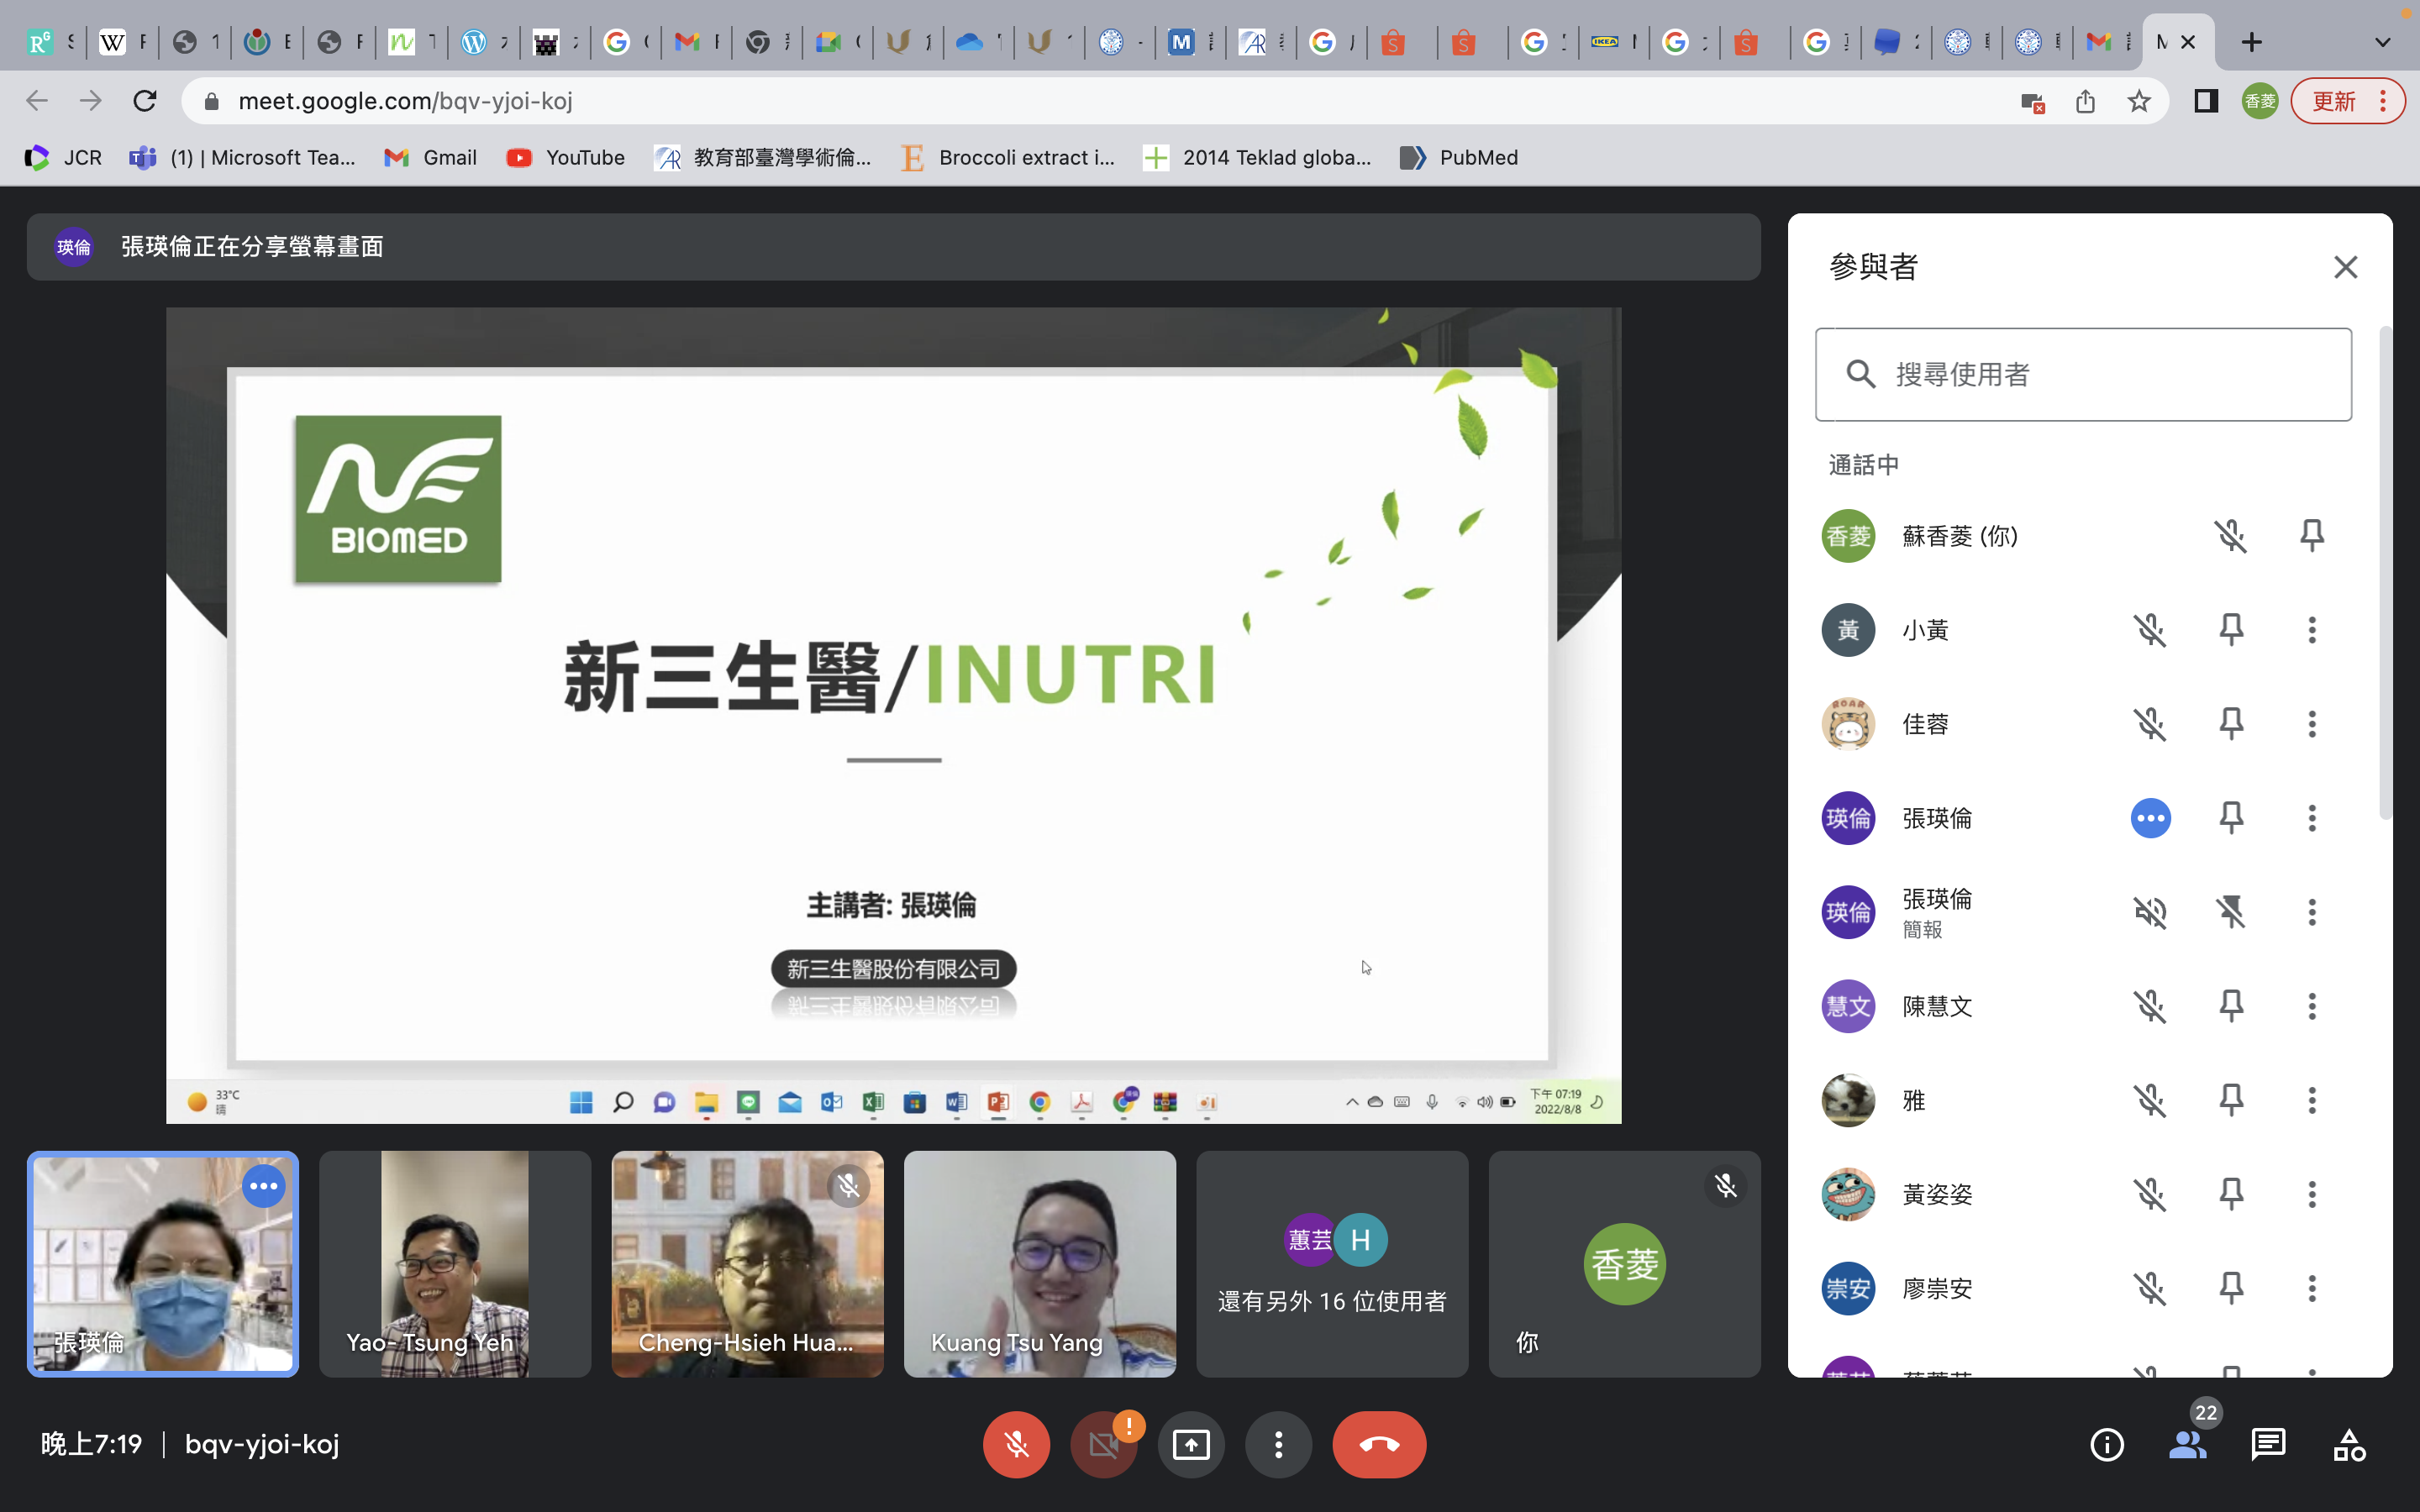Pin participant 陳慧文
Screen dimensions: 2420x1512
[2231, 1006]
